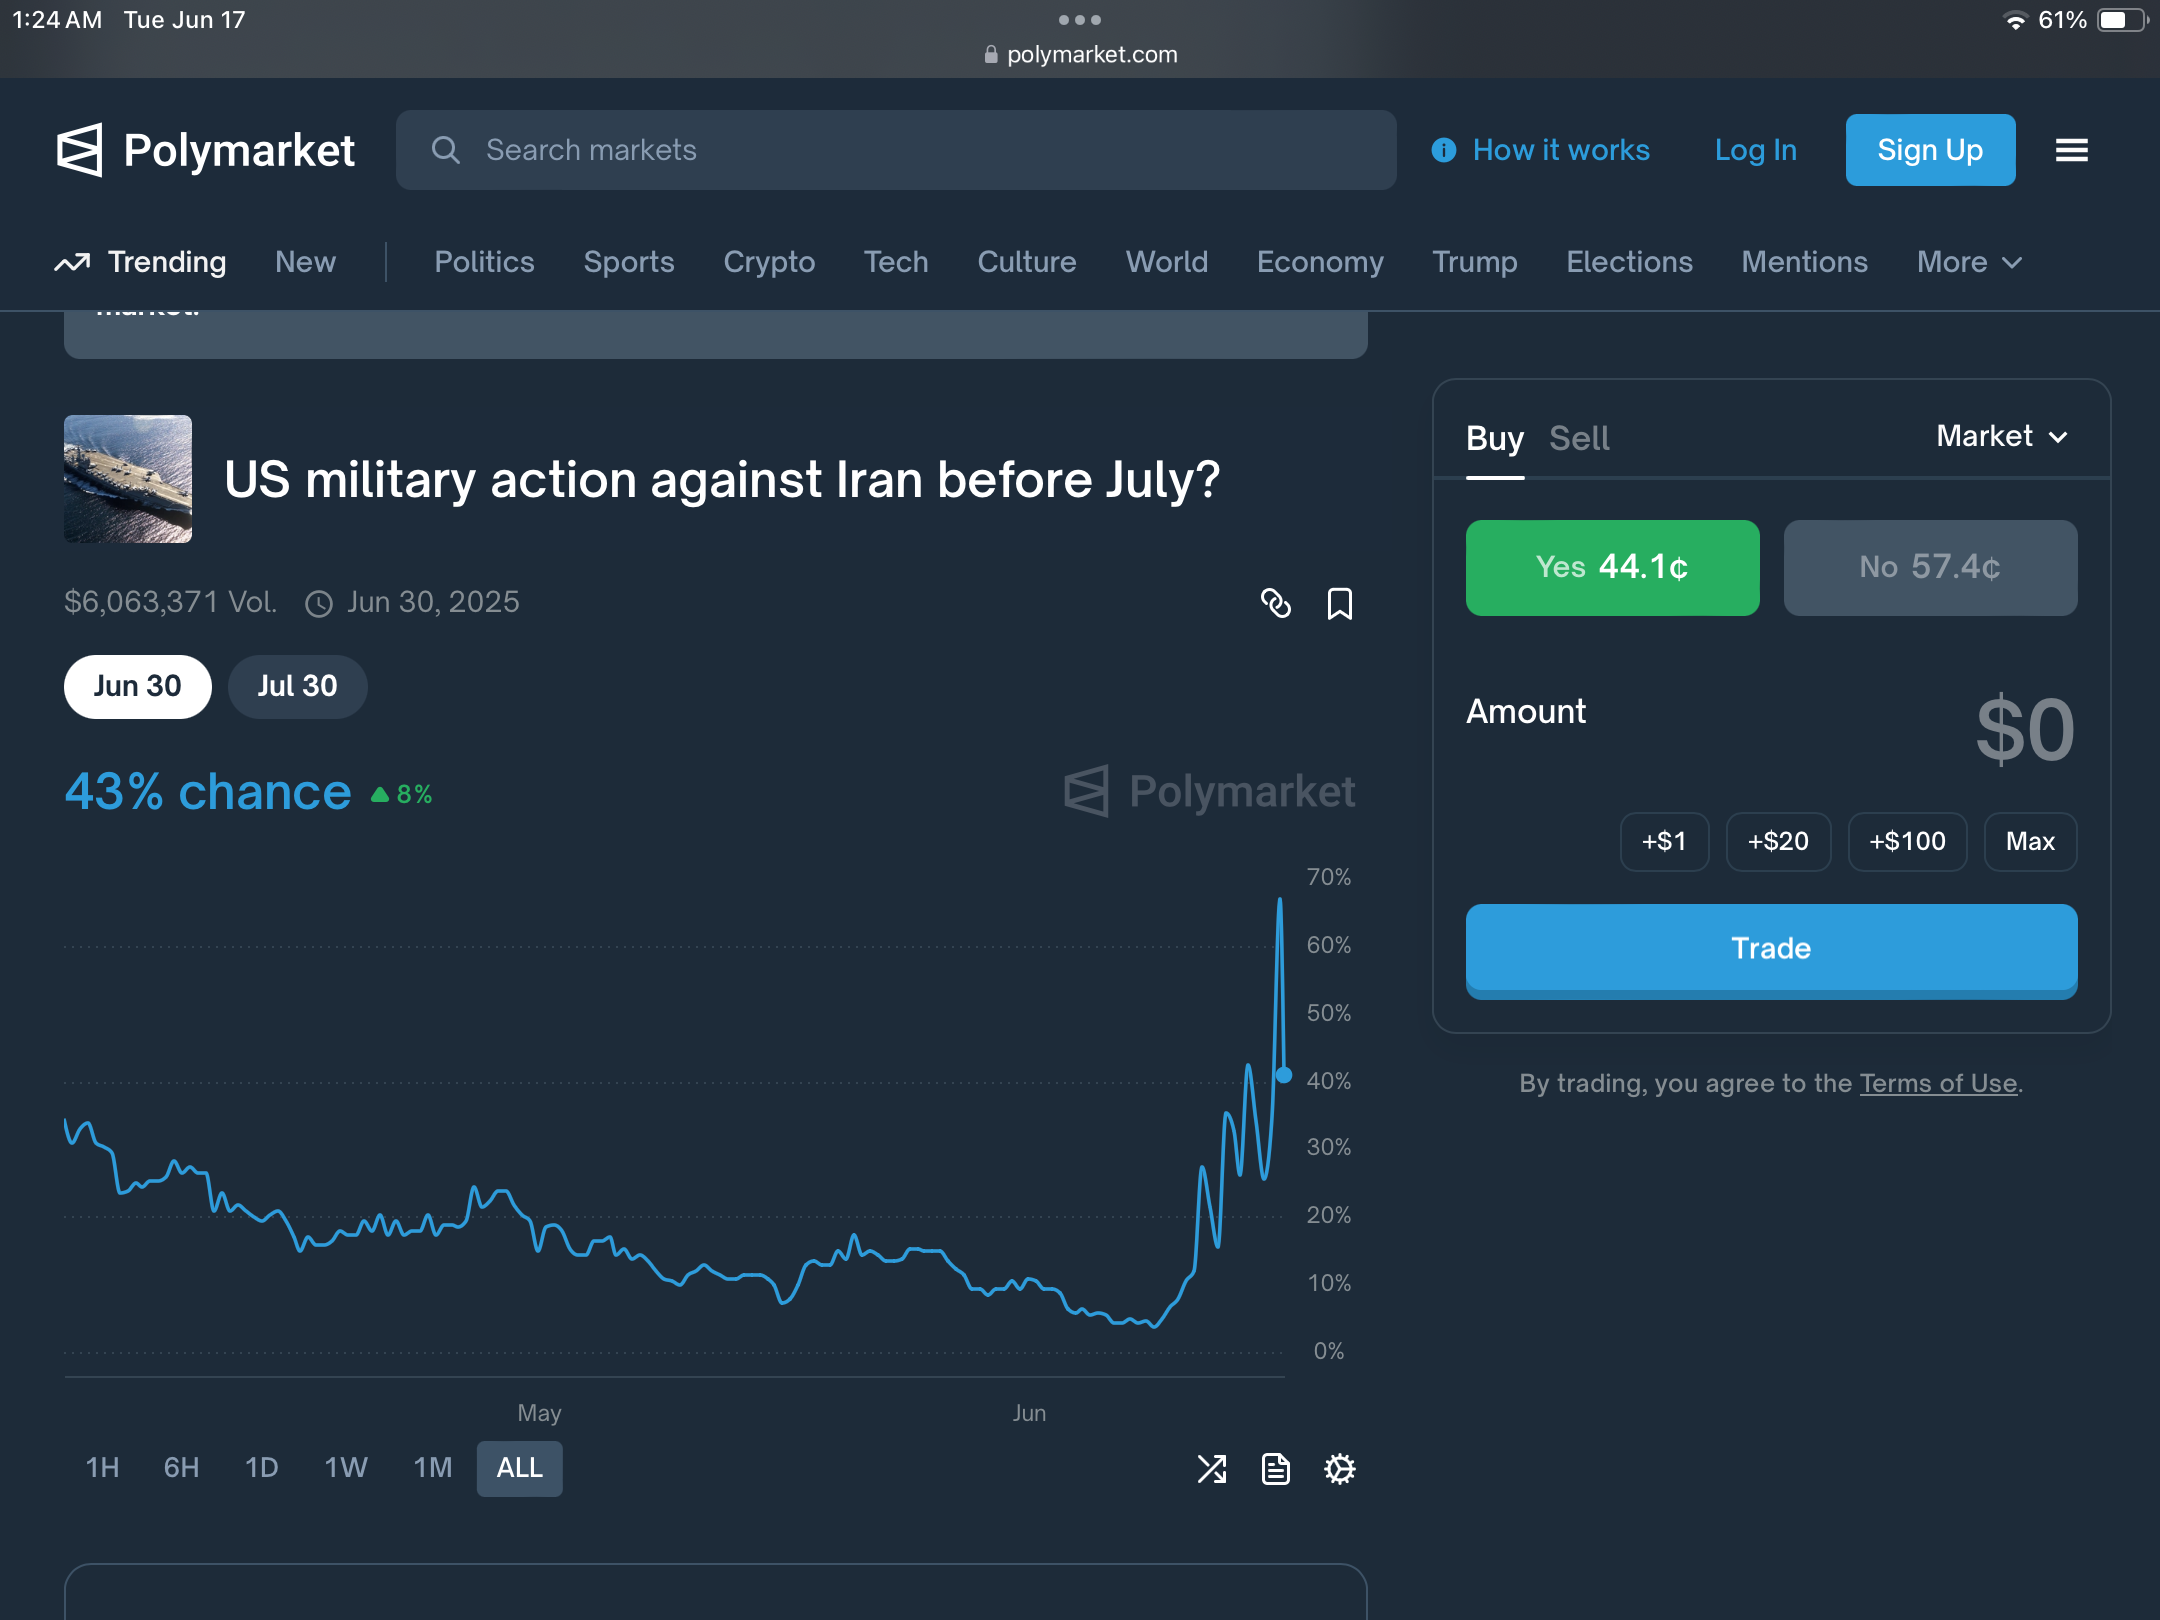
Task: Set chart range to 1M
Action: (433, 1468)
